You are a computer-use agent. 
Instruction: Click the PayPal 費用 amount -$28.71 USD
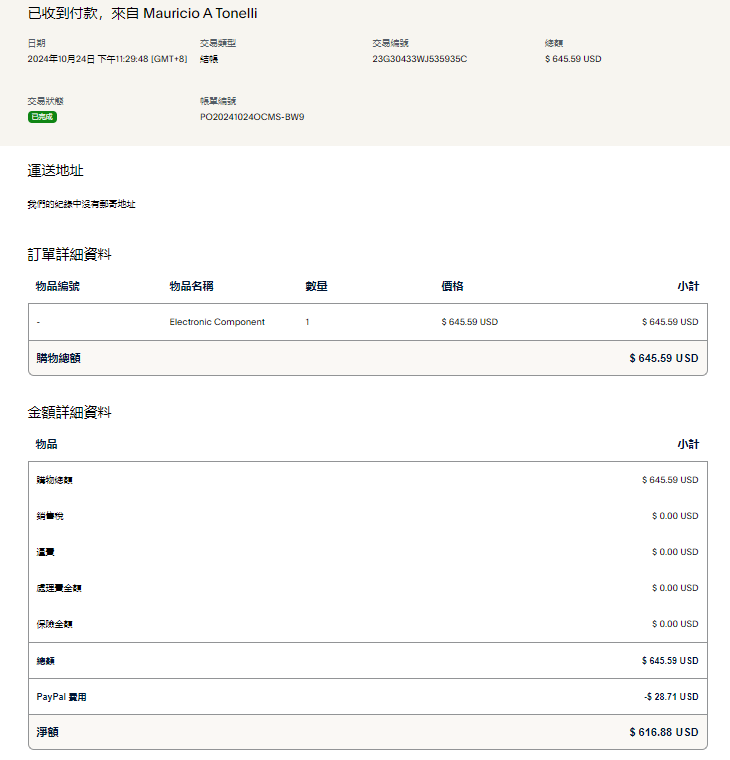671,697
